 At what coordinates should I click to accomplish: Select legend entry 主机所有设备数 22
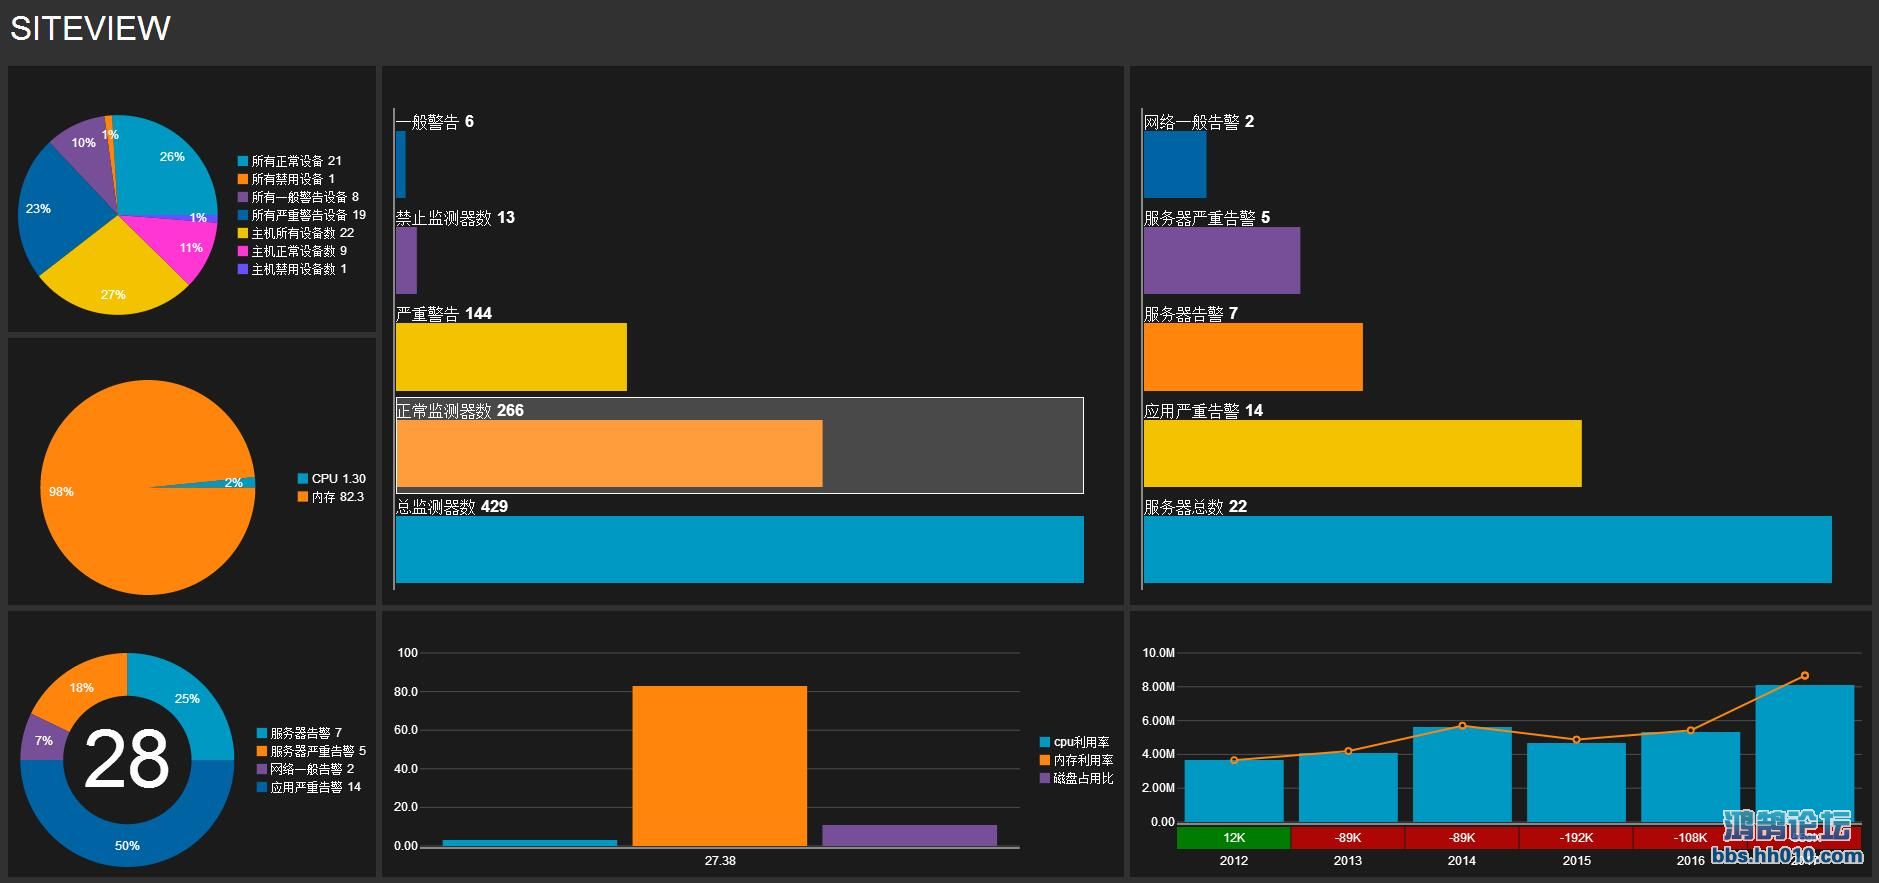(x=296, y=233)
